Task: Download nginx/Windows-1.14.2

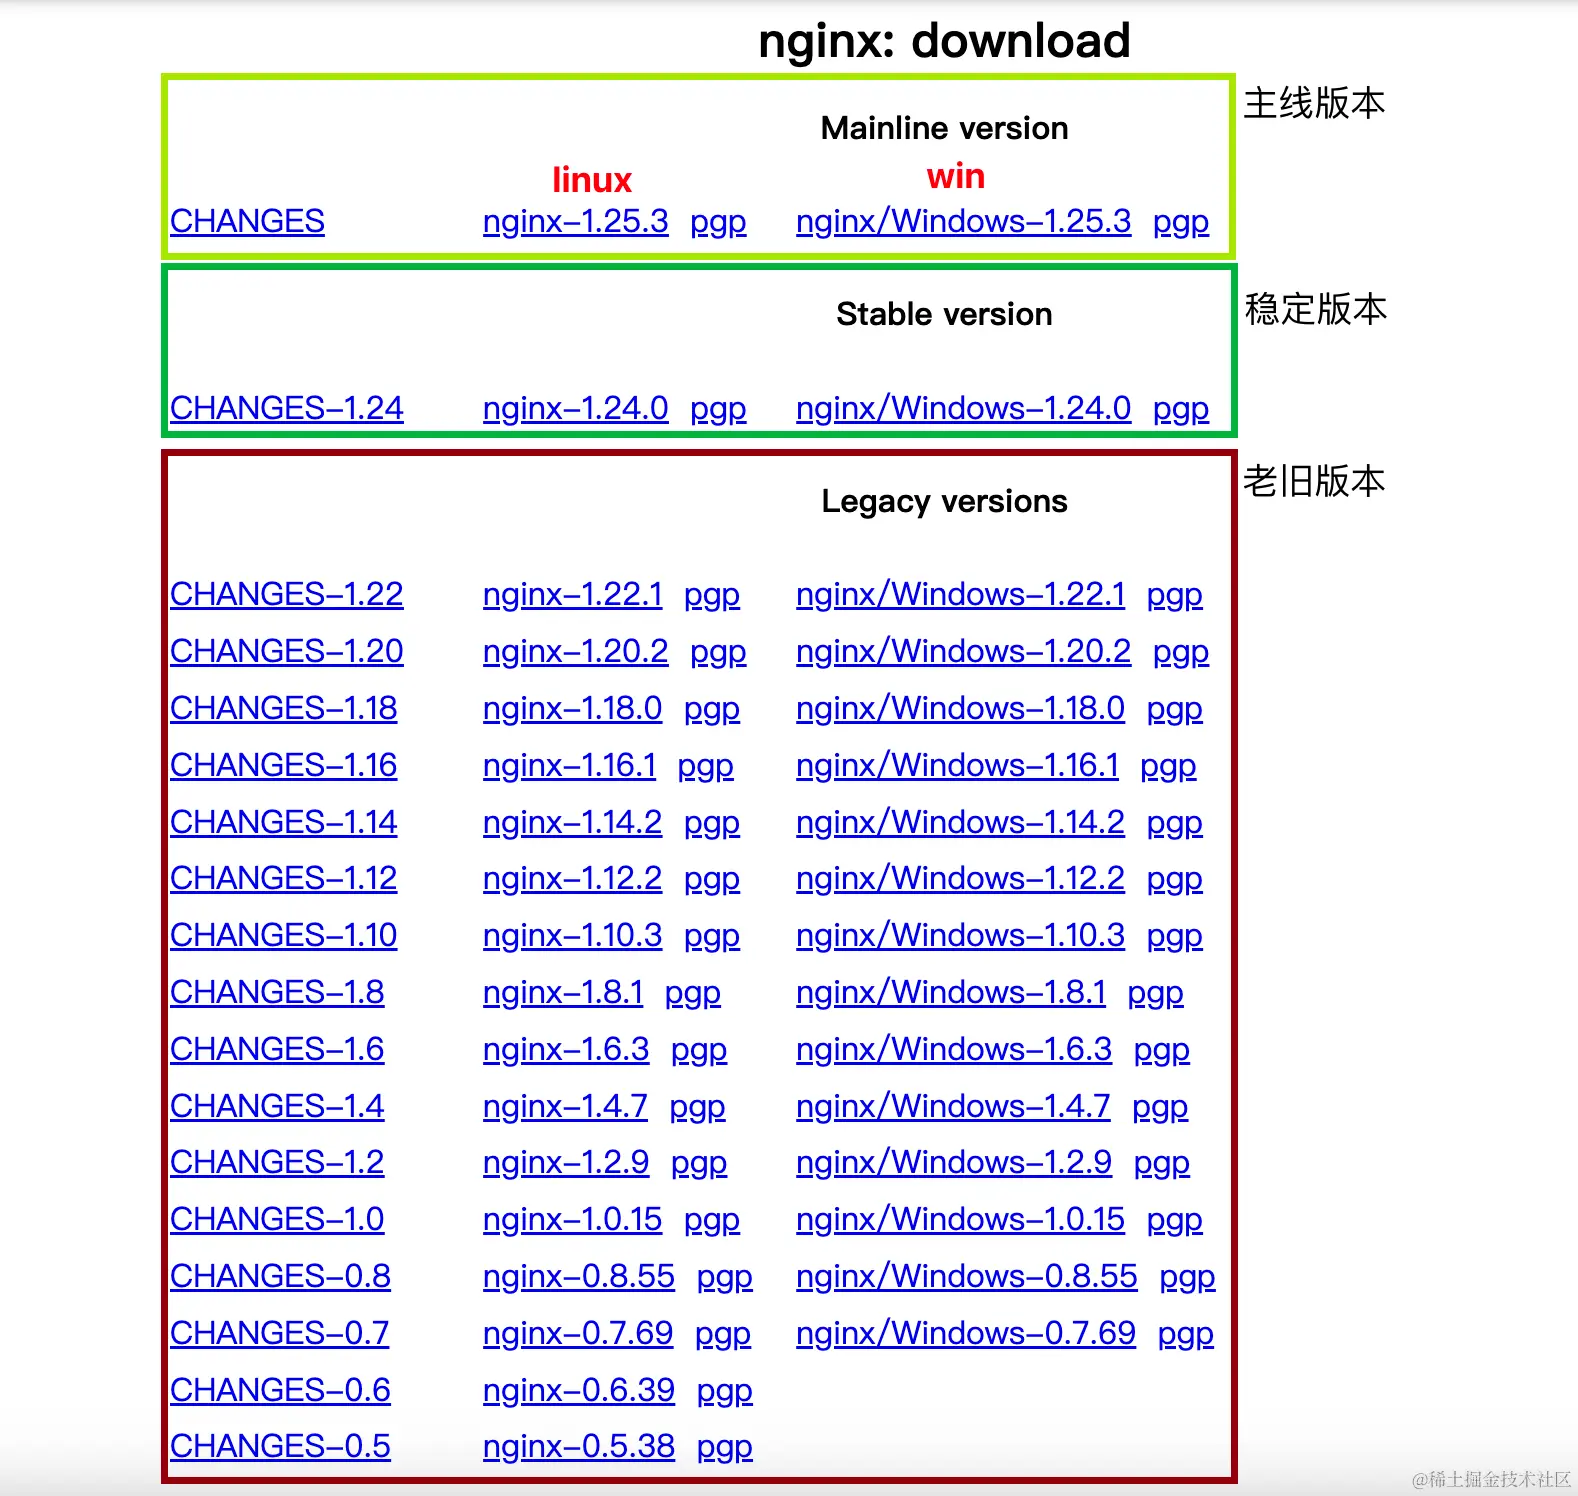Action: click(960, 822)
